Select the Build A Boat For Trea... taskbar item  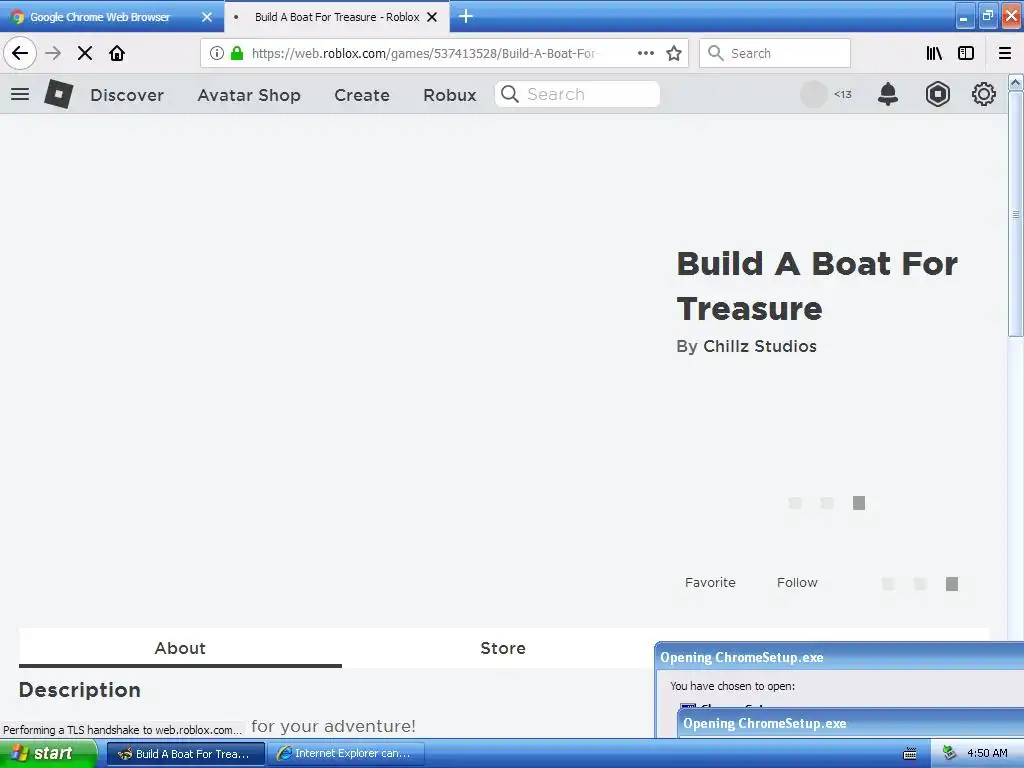coord(186,753)
